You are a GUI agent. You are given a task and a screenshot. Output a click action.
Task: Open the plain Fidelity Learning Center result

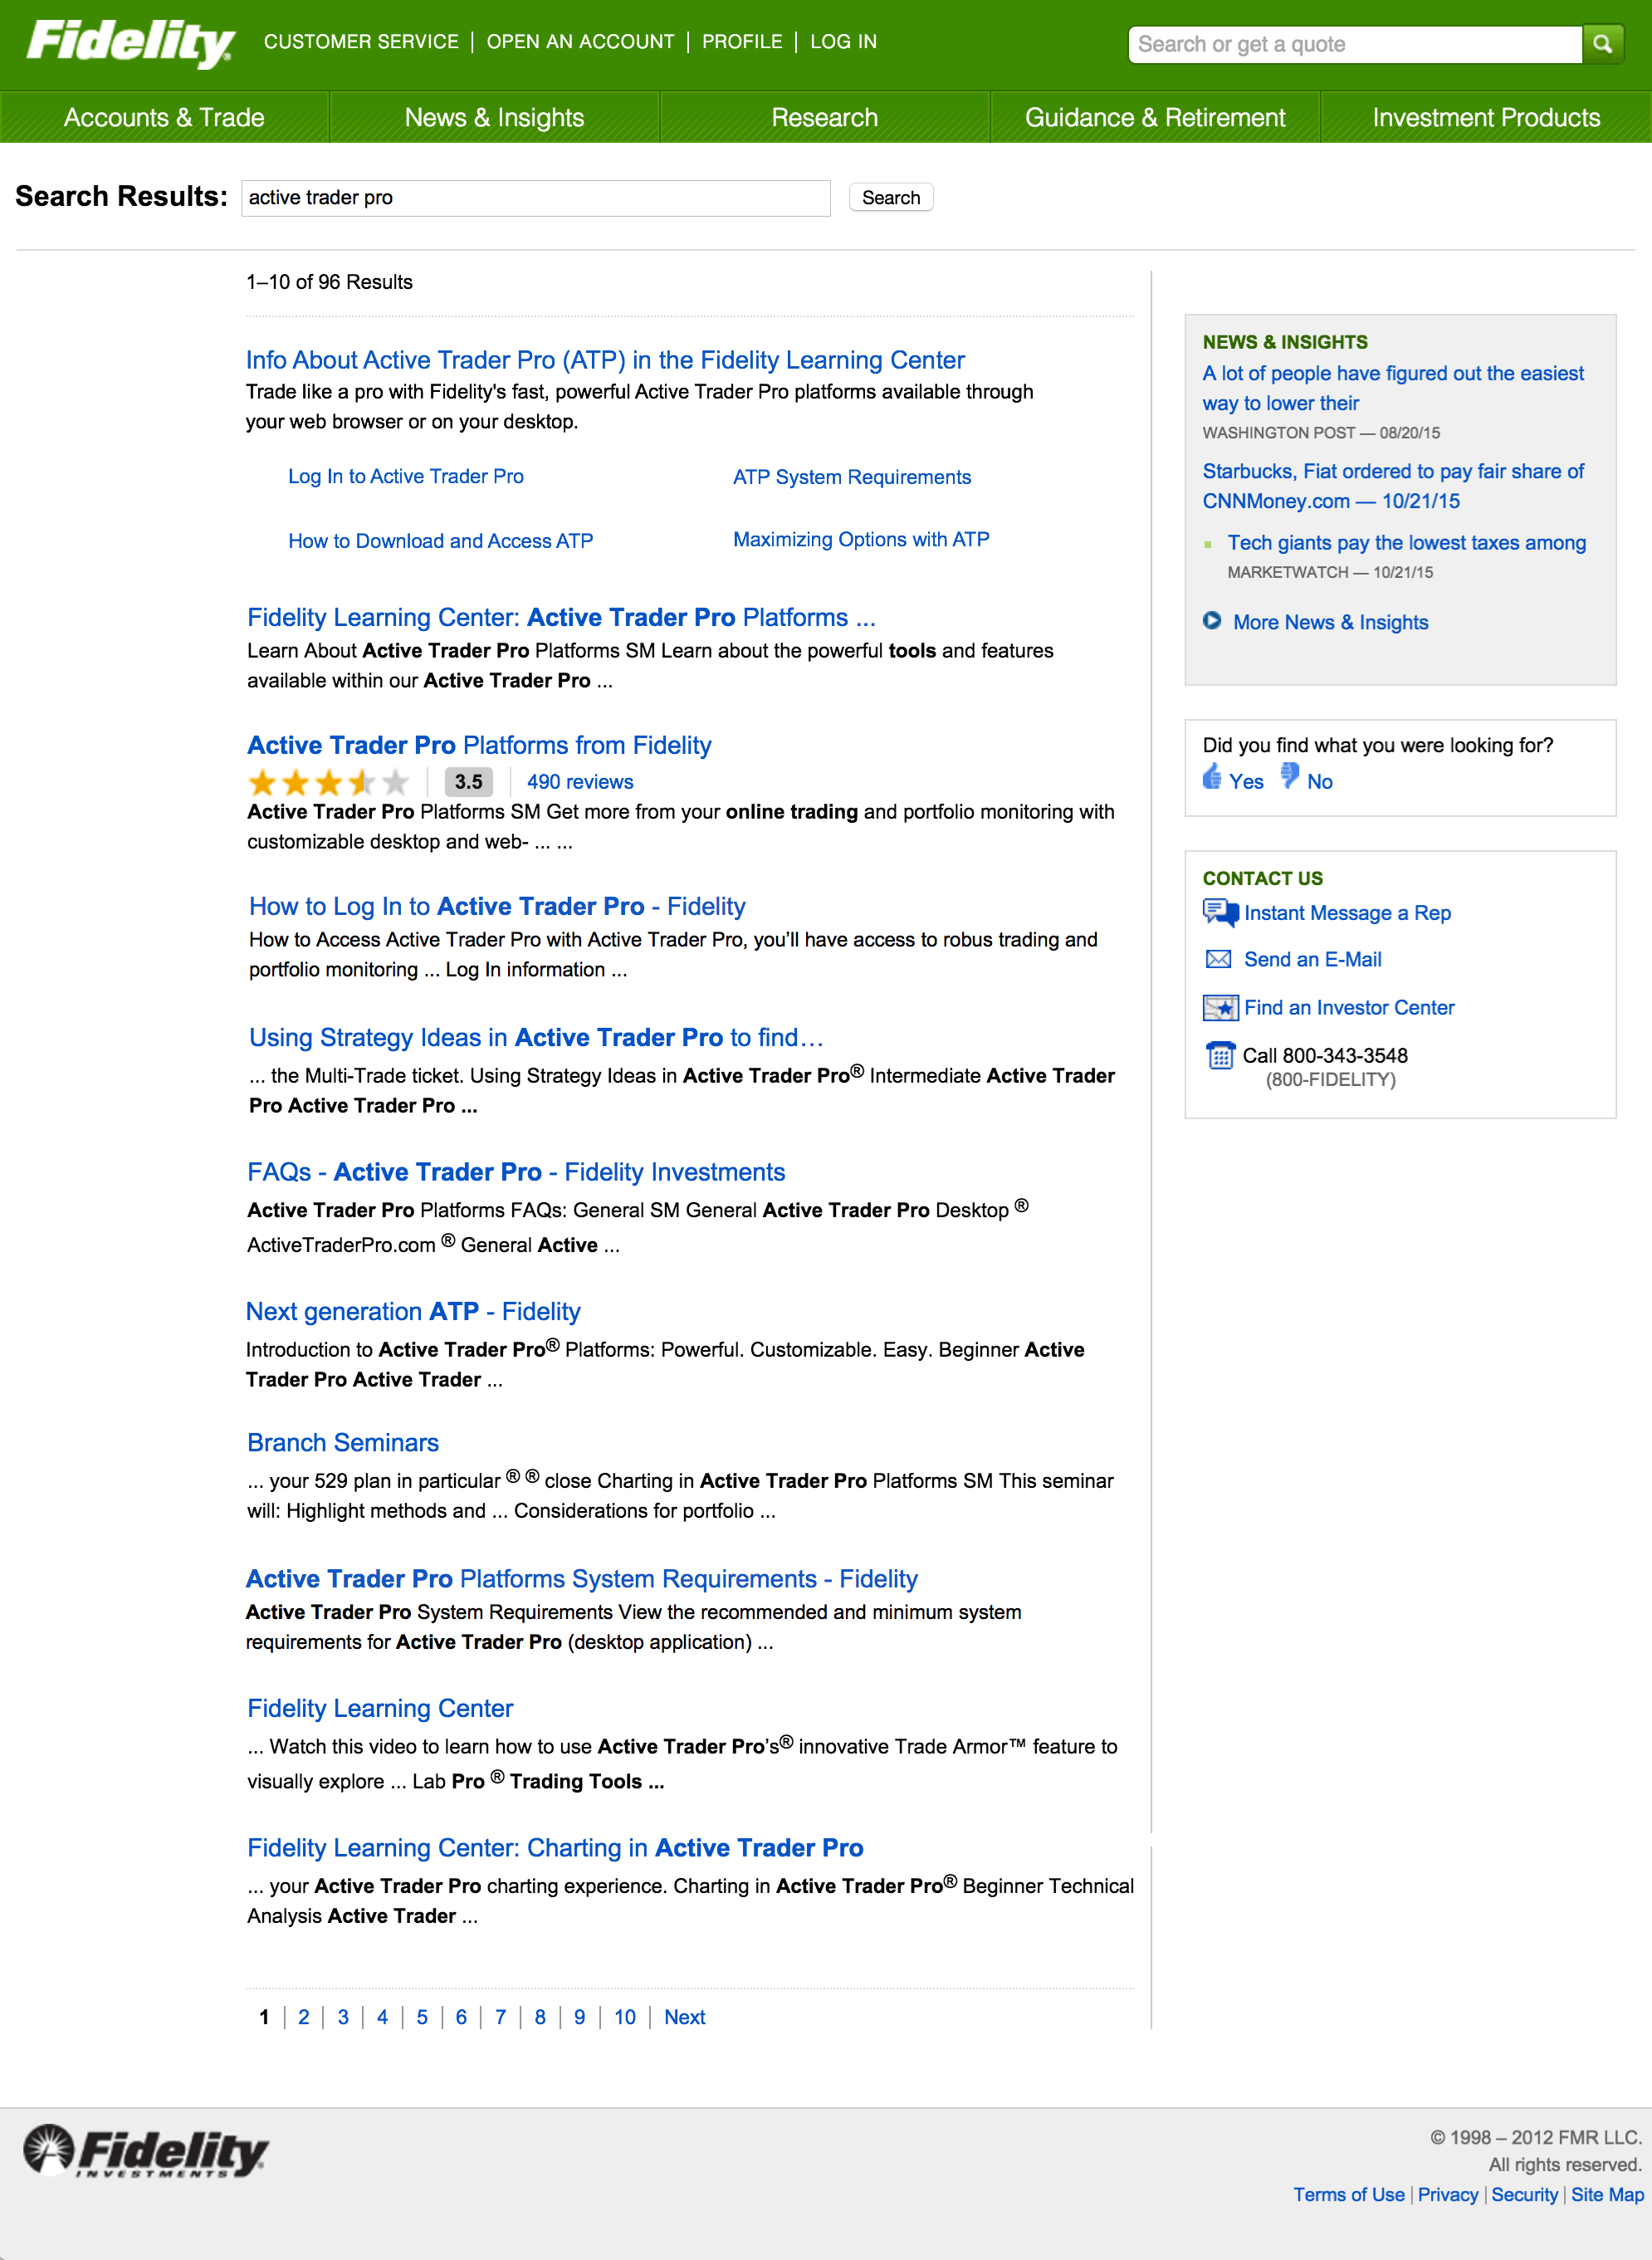point(380,1708)
